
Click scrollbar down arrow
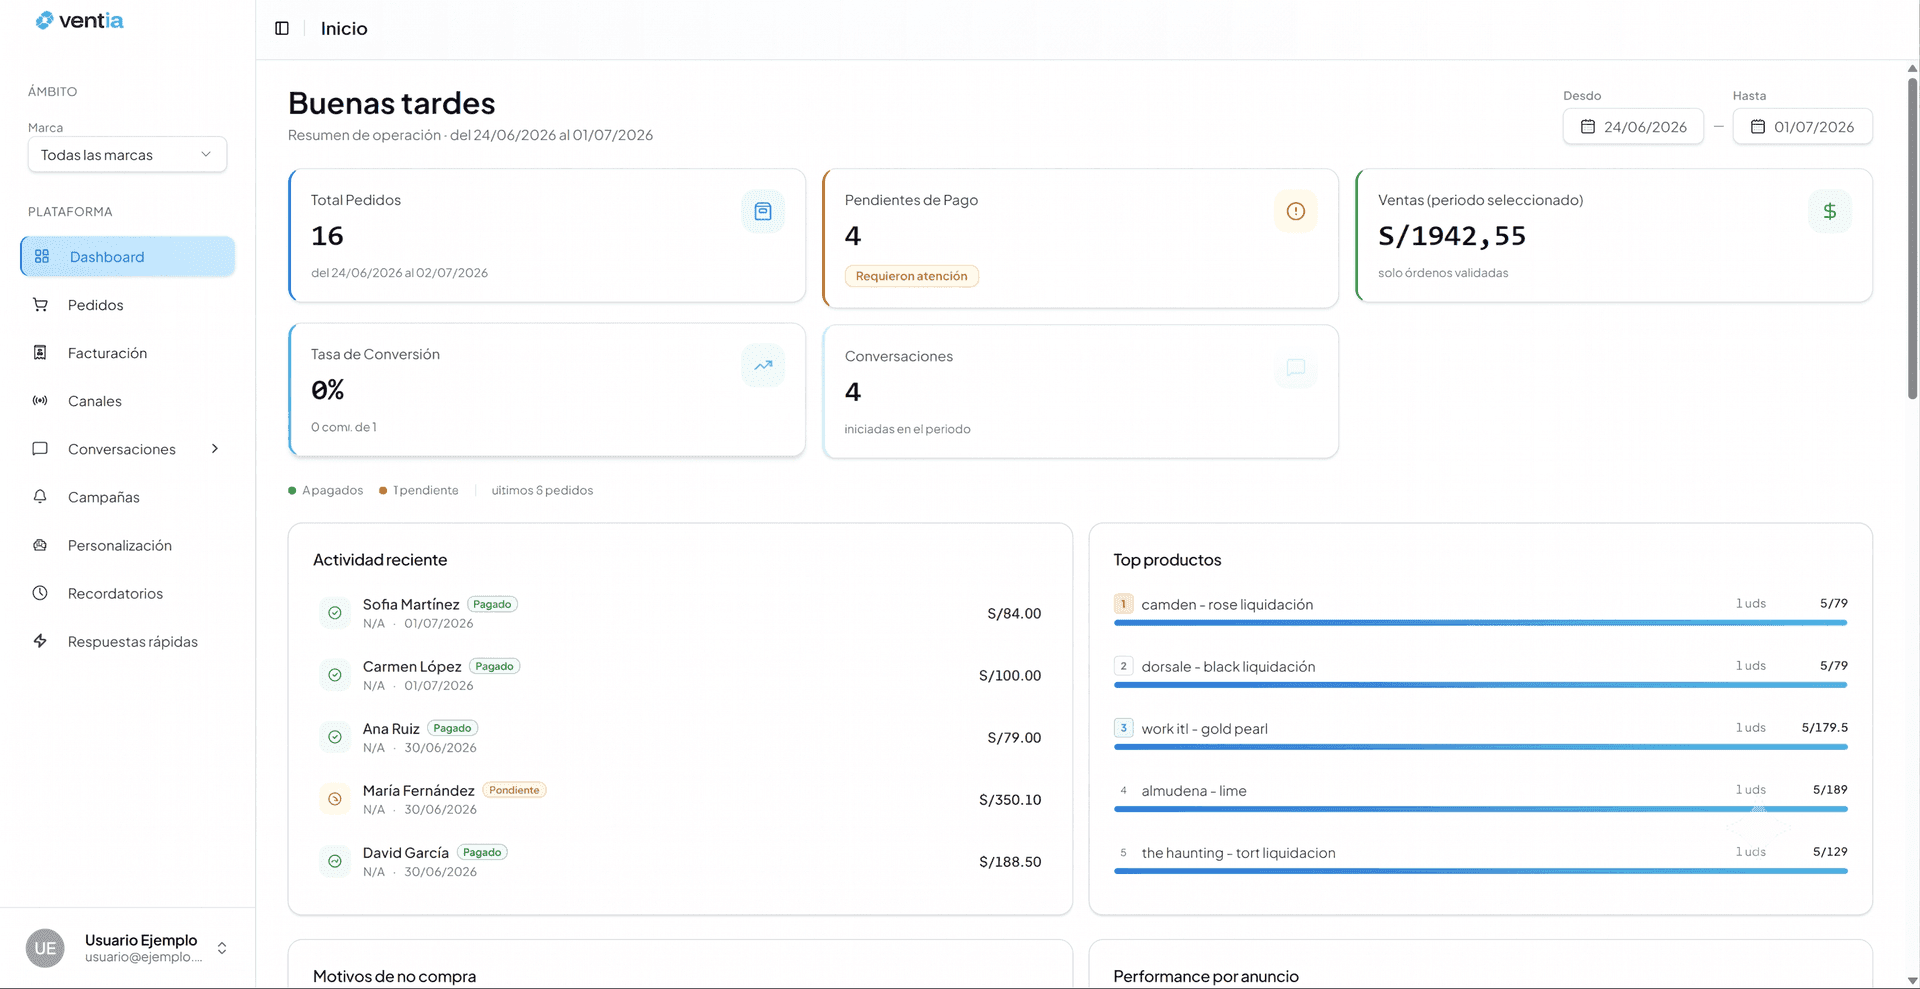pyautogui.click(x=1912, y=981)
